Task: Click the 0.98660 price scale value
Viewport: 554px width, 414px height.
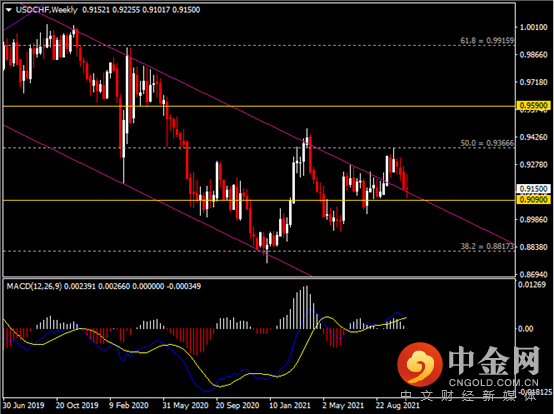Action: 534,55
